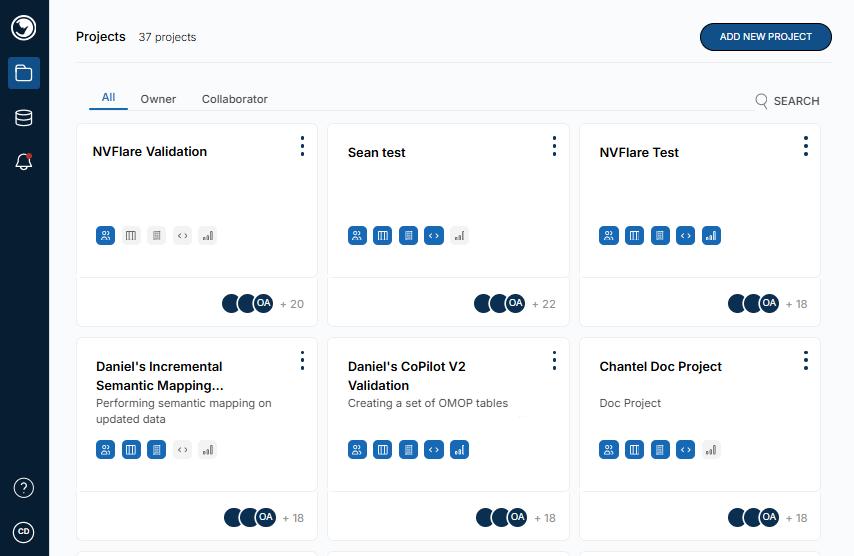Open the CD user profile avatar
Viewport: 854px width, 556px height.
pos(23,532)
